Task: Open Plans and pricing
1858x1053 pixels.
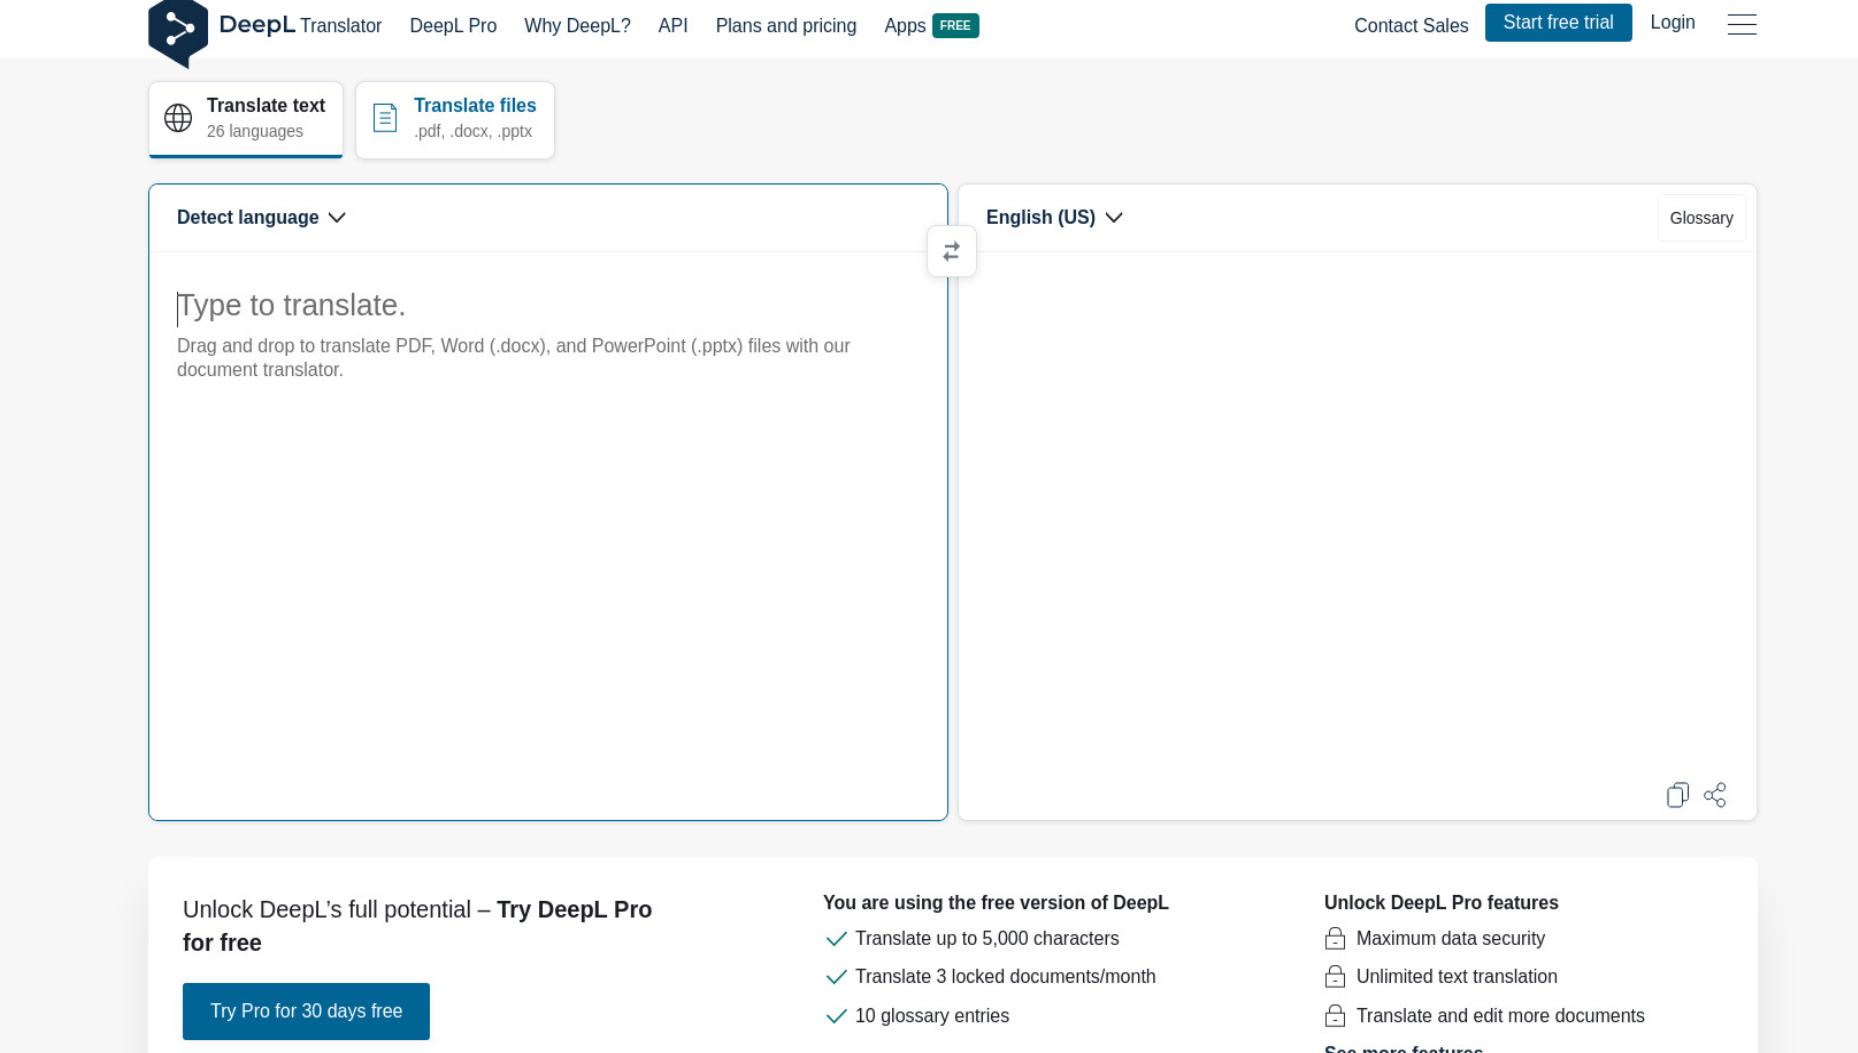Action: 786,26
